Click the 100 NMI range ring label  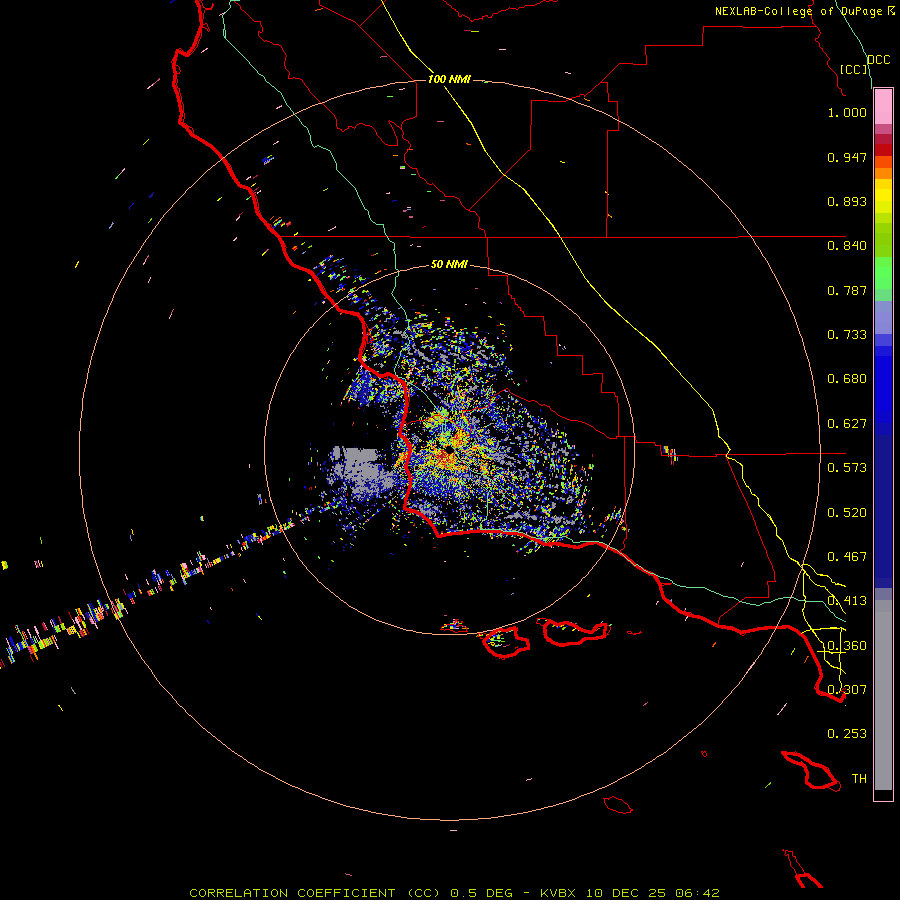point(449,79)
